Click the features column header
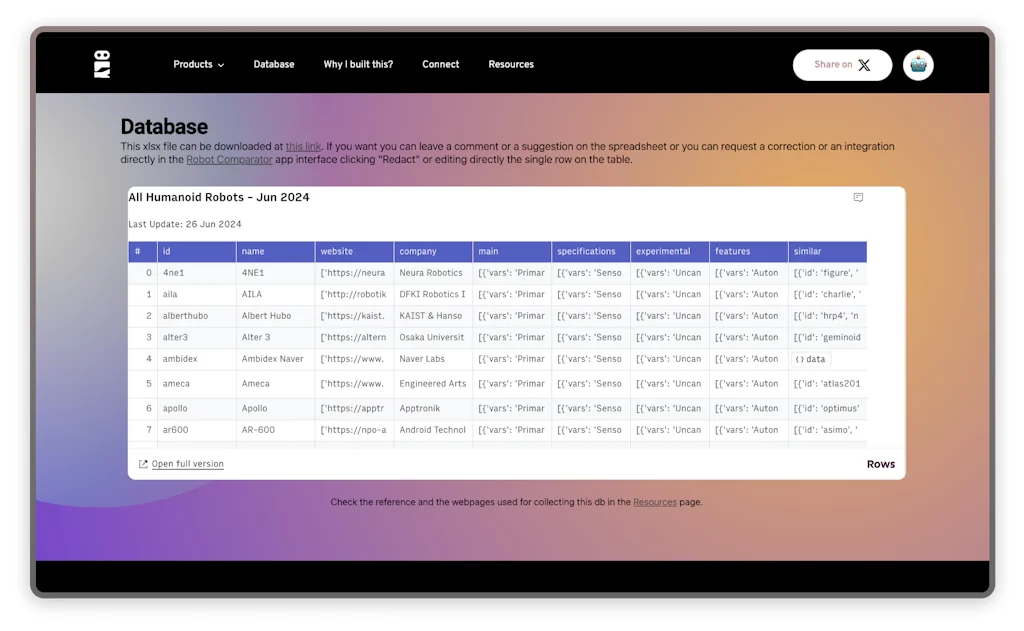Viewport: 1024px width, 631px height. click(x=748, y=251)
